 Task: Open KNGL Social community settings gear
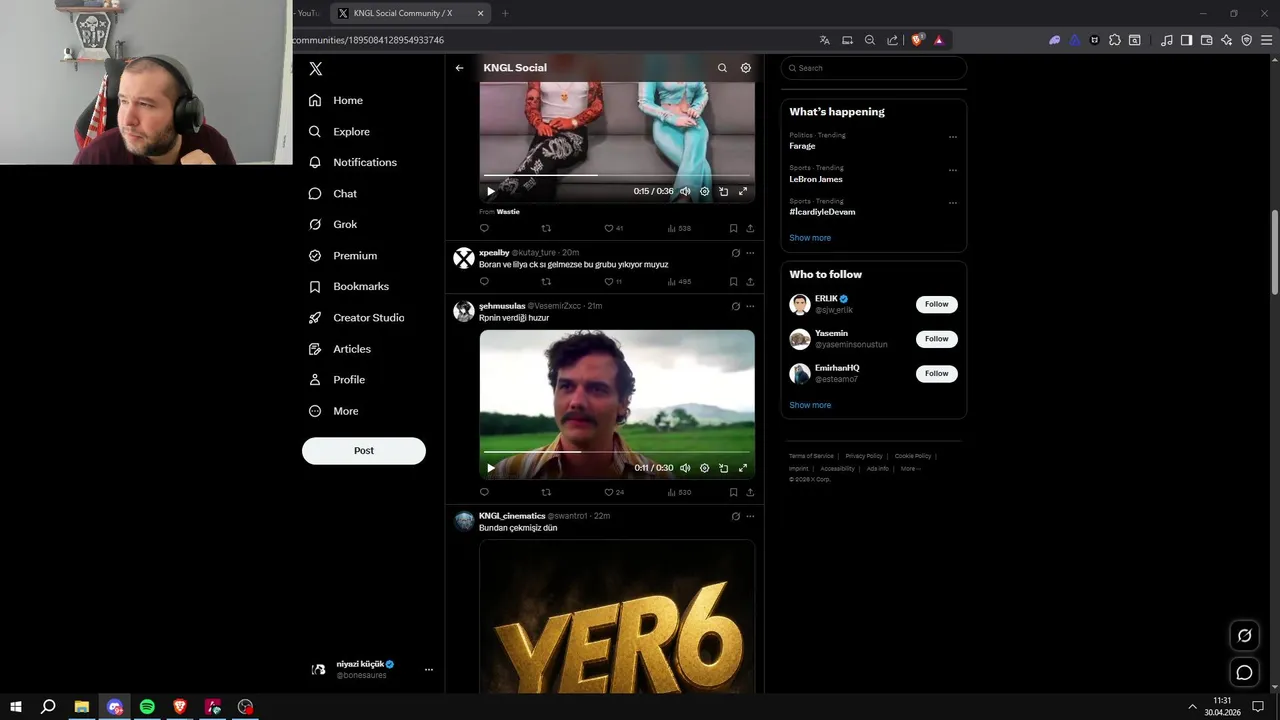(x=745, y=68)
